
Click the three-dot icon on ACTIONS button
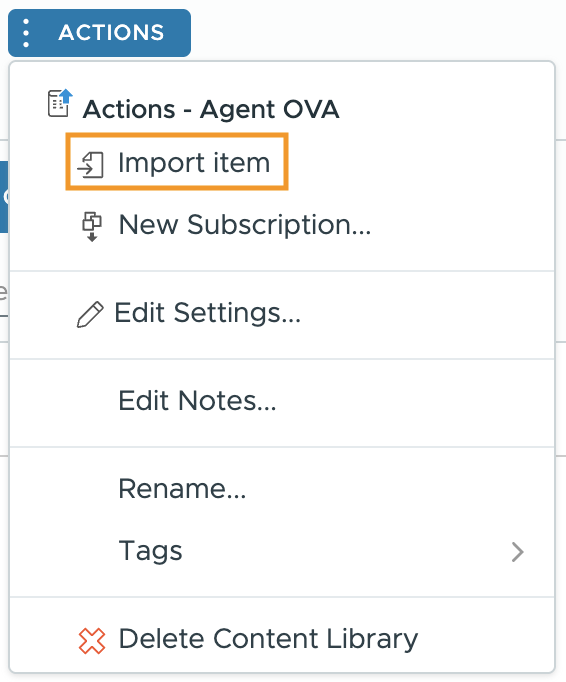[x=26, y=33]
